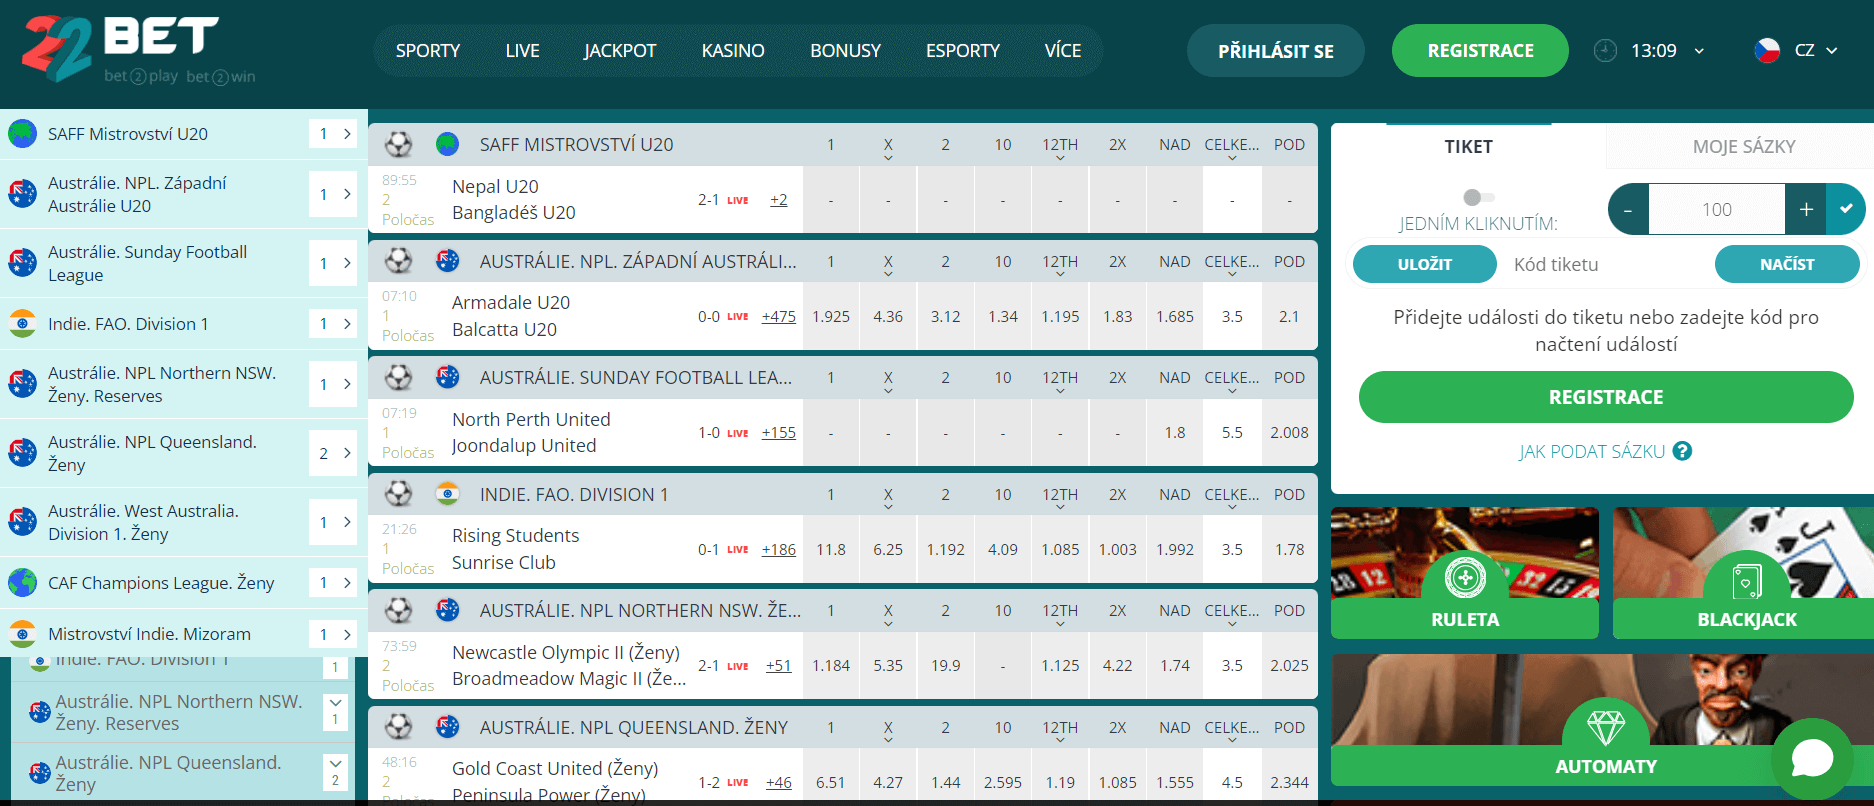
Task: Decrease stake with the minus button
Action: [x=1628, y=209]
